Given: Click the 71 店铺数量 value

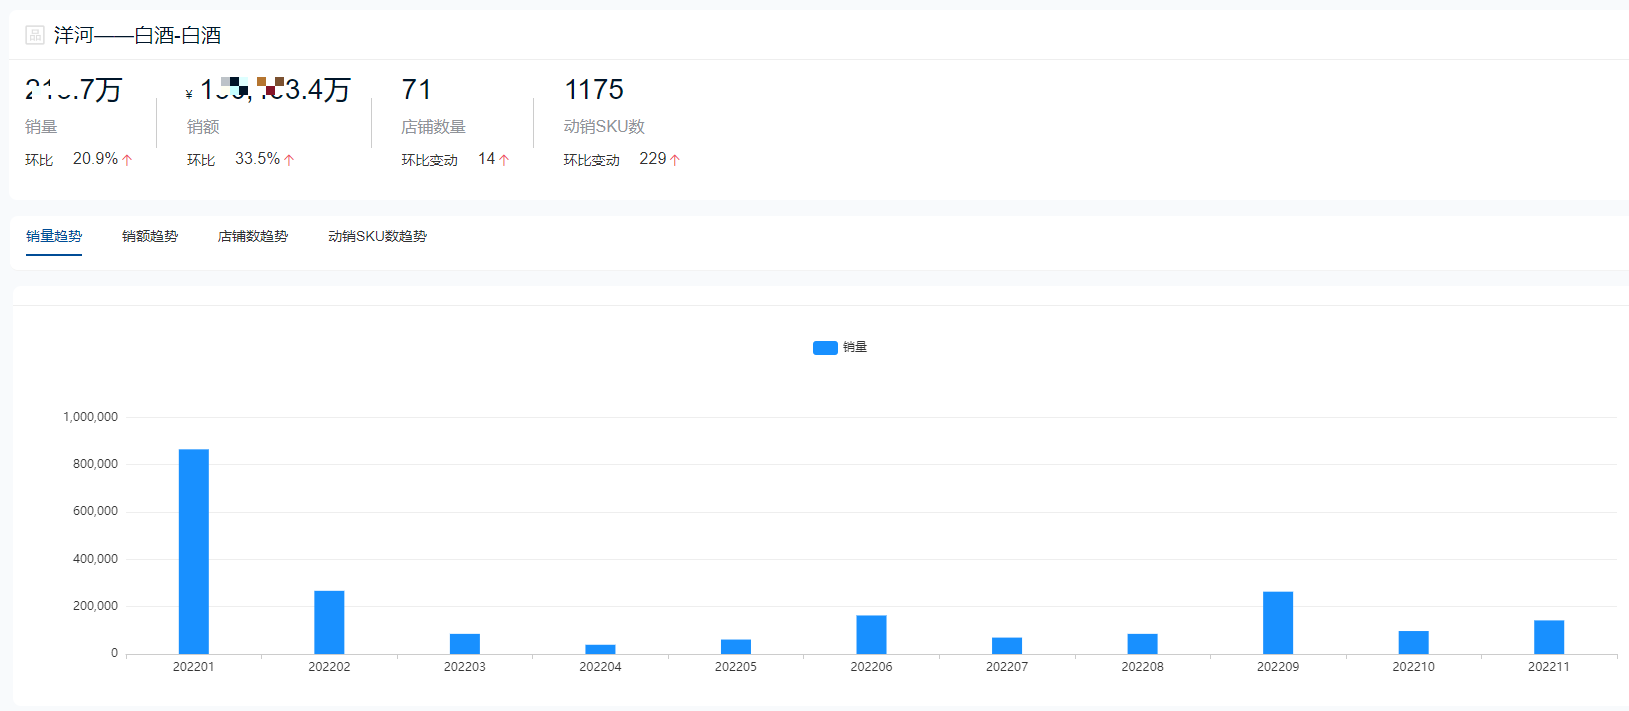Looking at the screenshot, I should (416, 90).
